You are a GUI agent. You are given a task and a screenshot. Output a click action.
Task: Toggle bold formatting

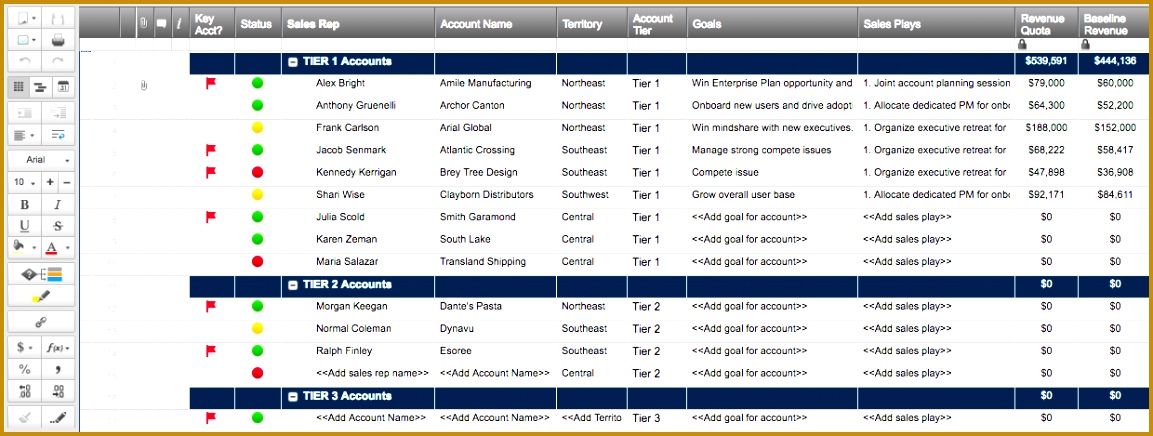(24, 205)
